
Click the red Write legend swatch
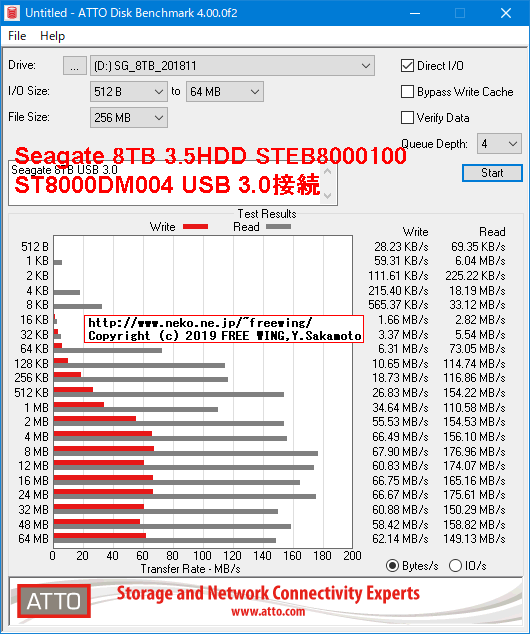point(196,227)
